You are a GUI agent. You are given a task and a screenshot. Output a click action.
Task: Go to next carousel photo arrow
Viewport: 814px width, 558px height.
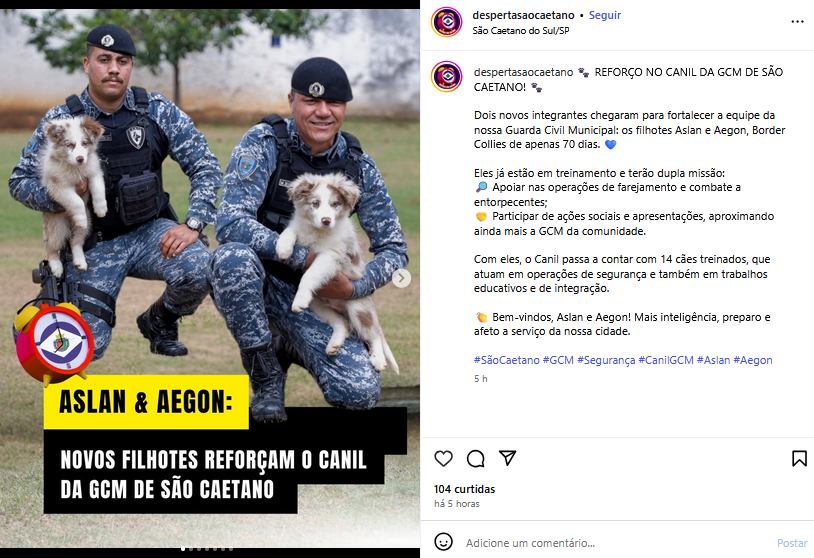click(401, 278)
